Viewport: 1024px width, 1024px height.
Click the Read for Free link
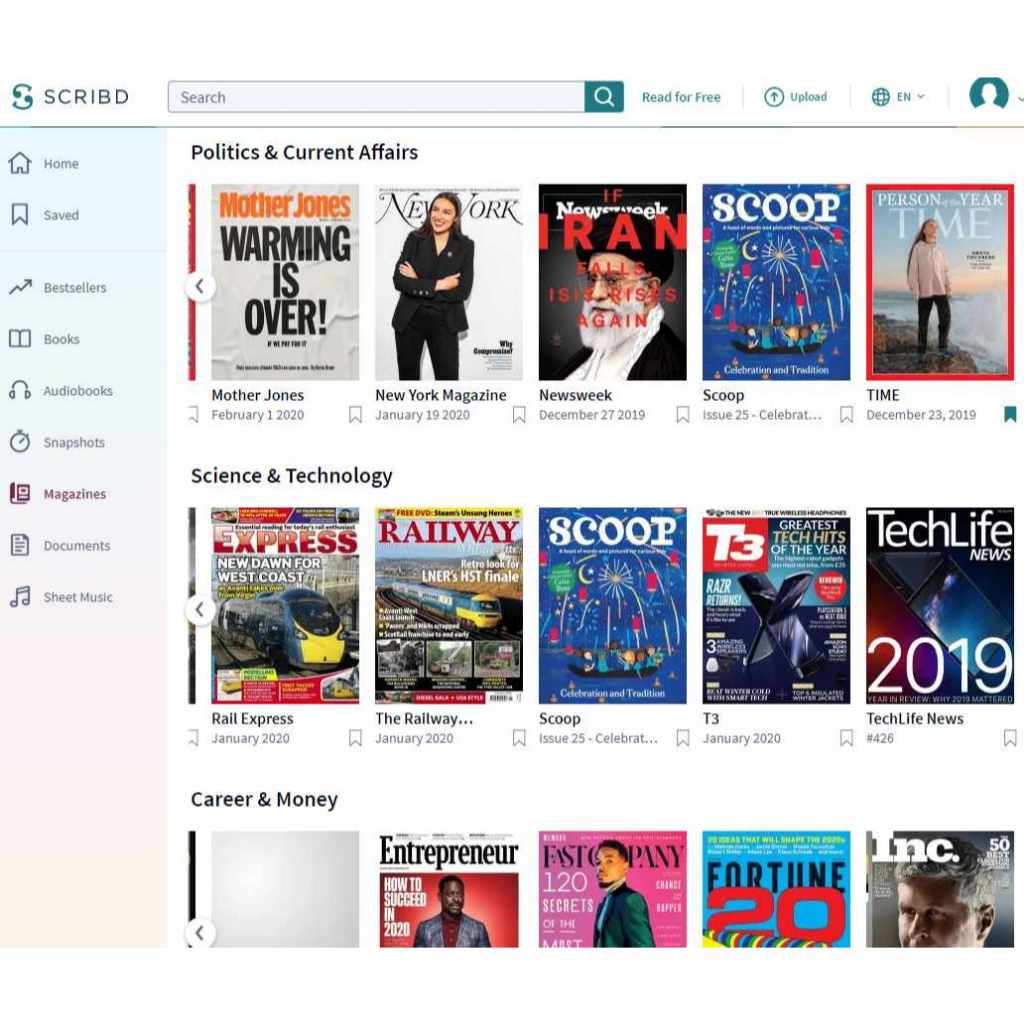click(681, 97)
